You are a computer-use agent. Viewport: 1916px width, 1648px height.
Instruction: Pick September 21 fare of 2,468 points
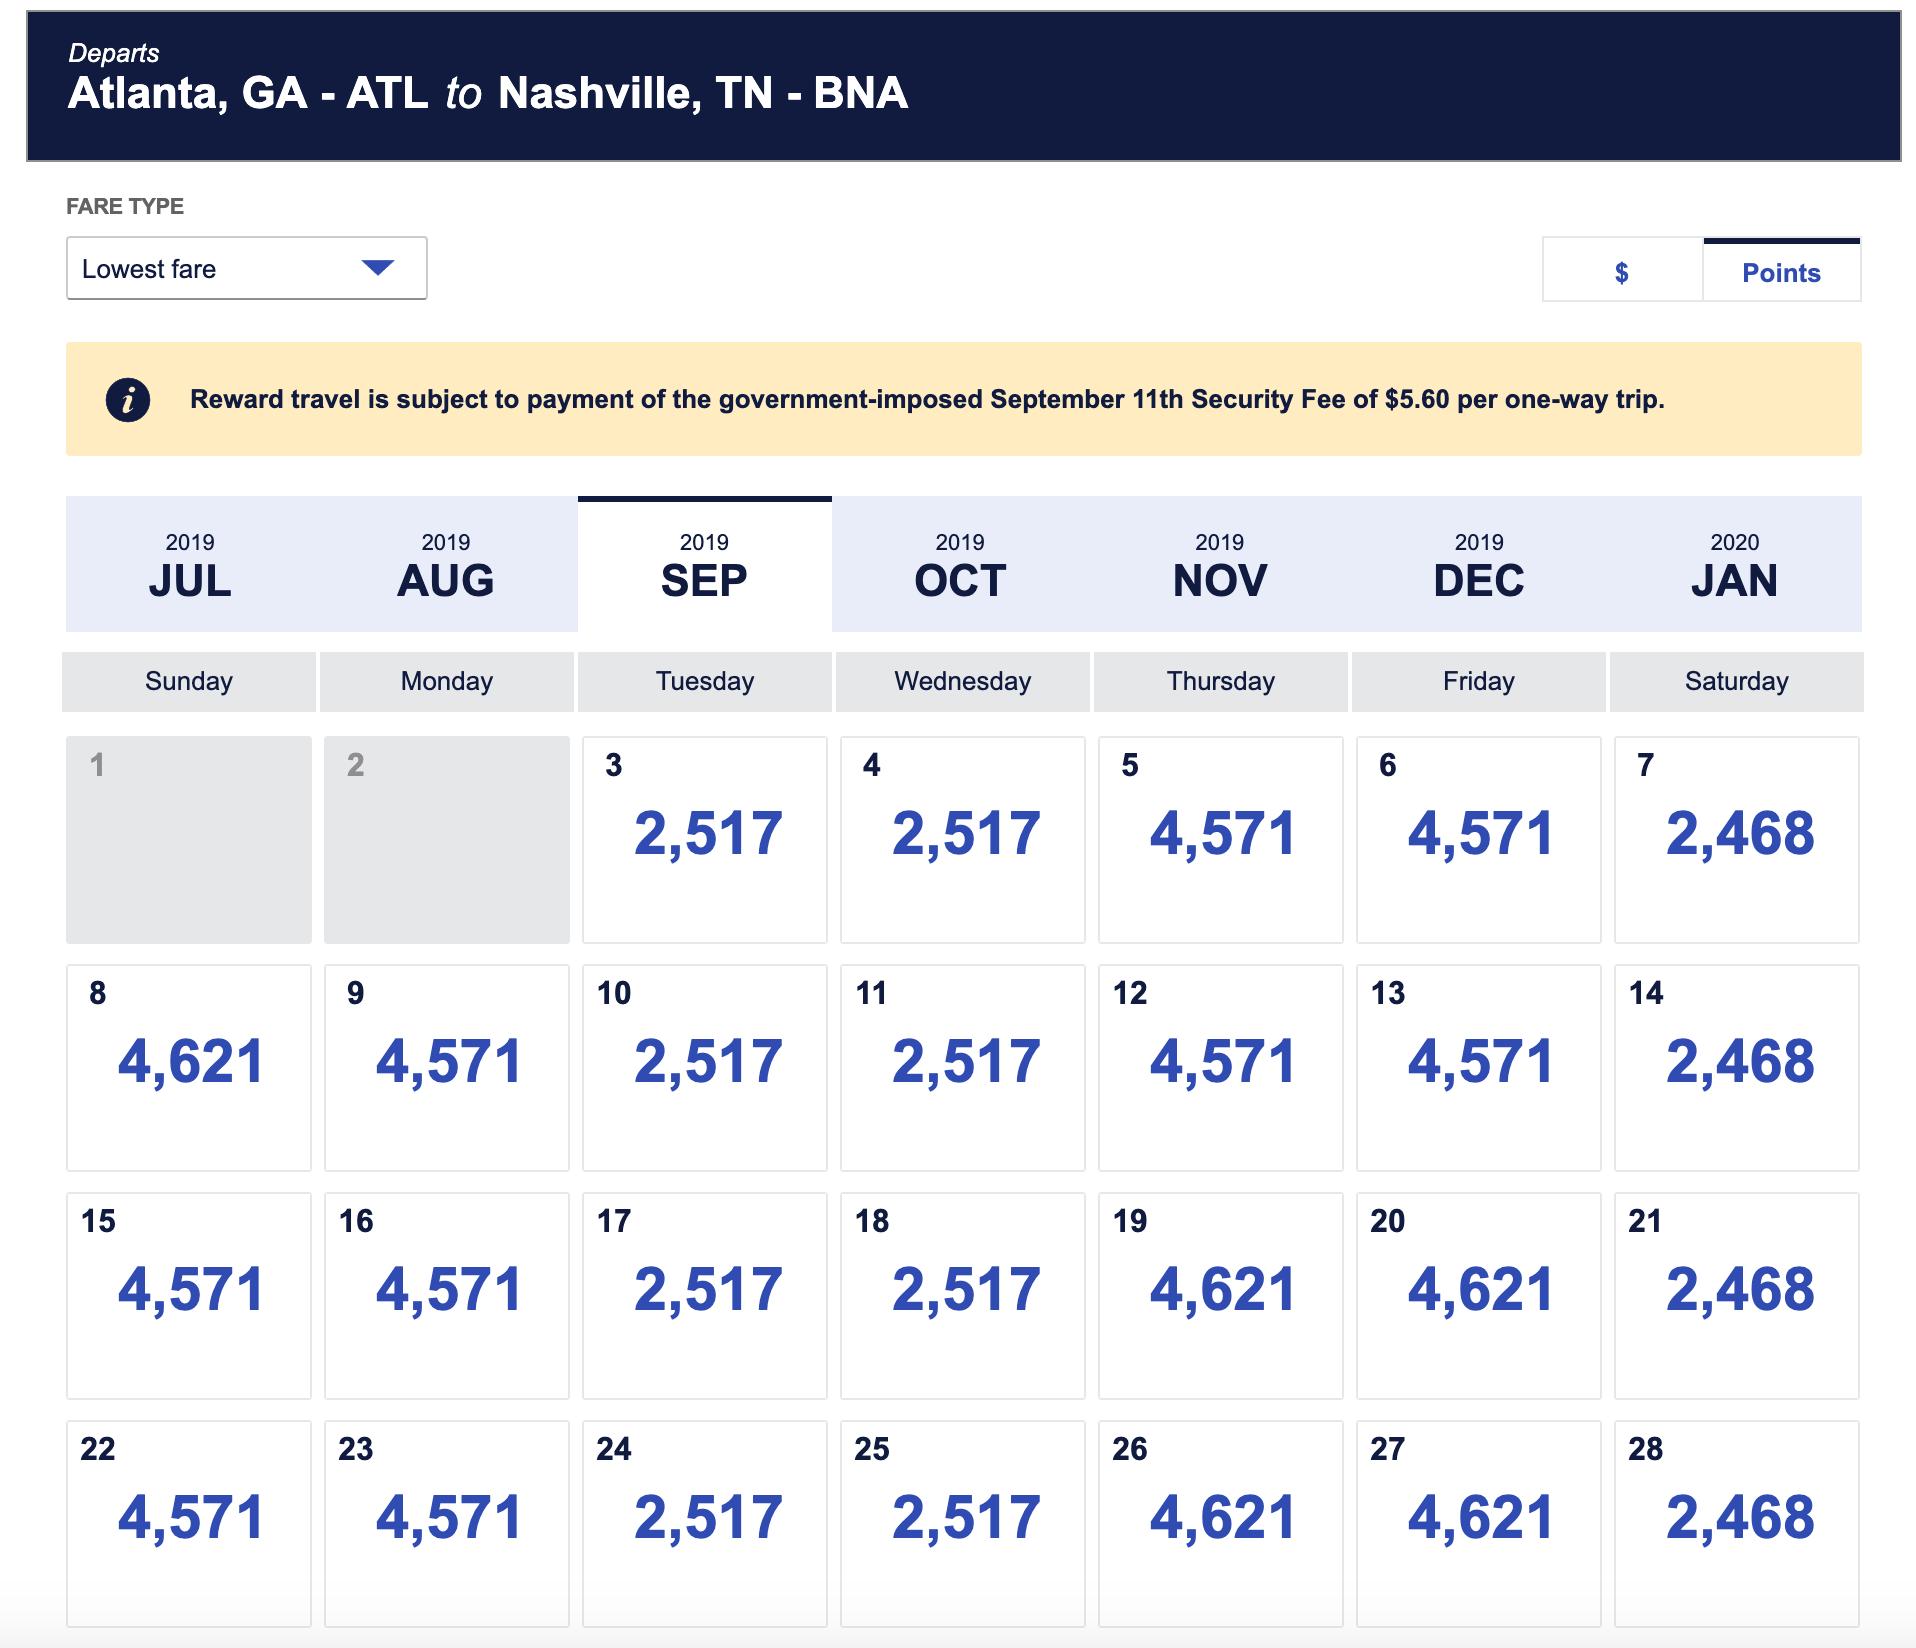pyautogui.click(x=1737, y=1296)
